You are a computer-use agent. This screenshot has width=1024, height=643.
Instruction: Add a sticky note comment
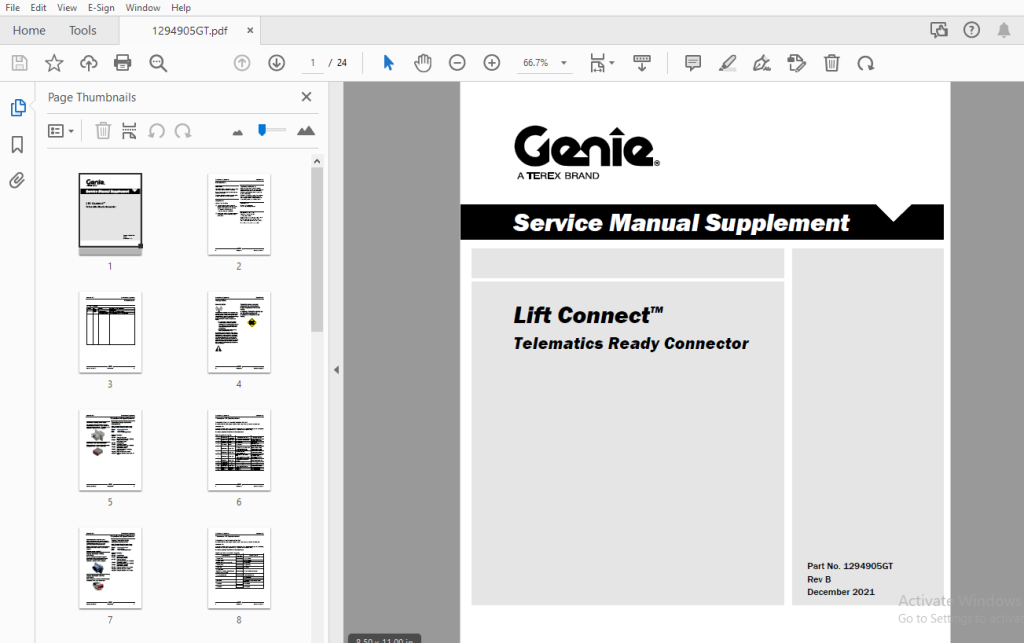pos(692,62)
